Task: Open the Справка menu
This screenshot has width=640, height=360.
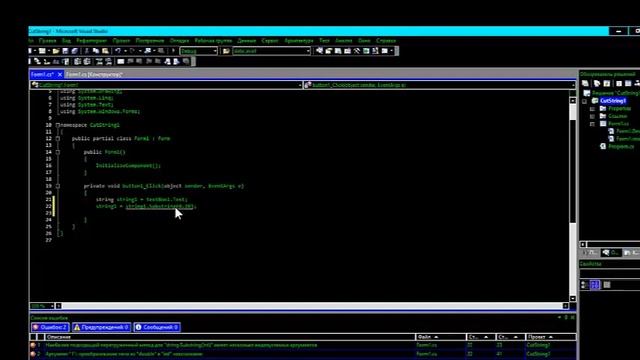Action: pos(386,41)
